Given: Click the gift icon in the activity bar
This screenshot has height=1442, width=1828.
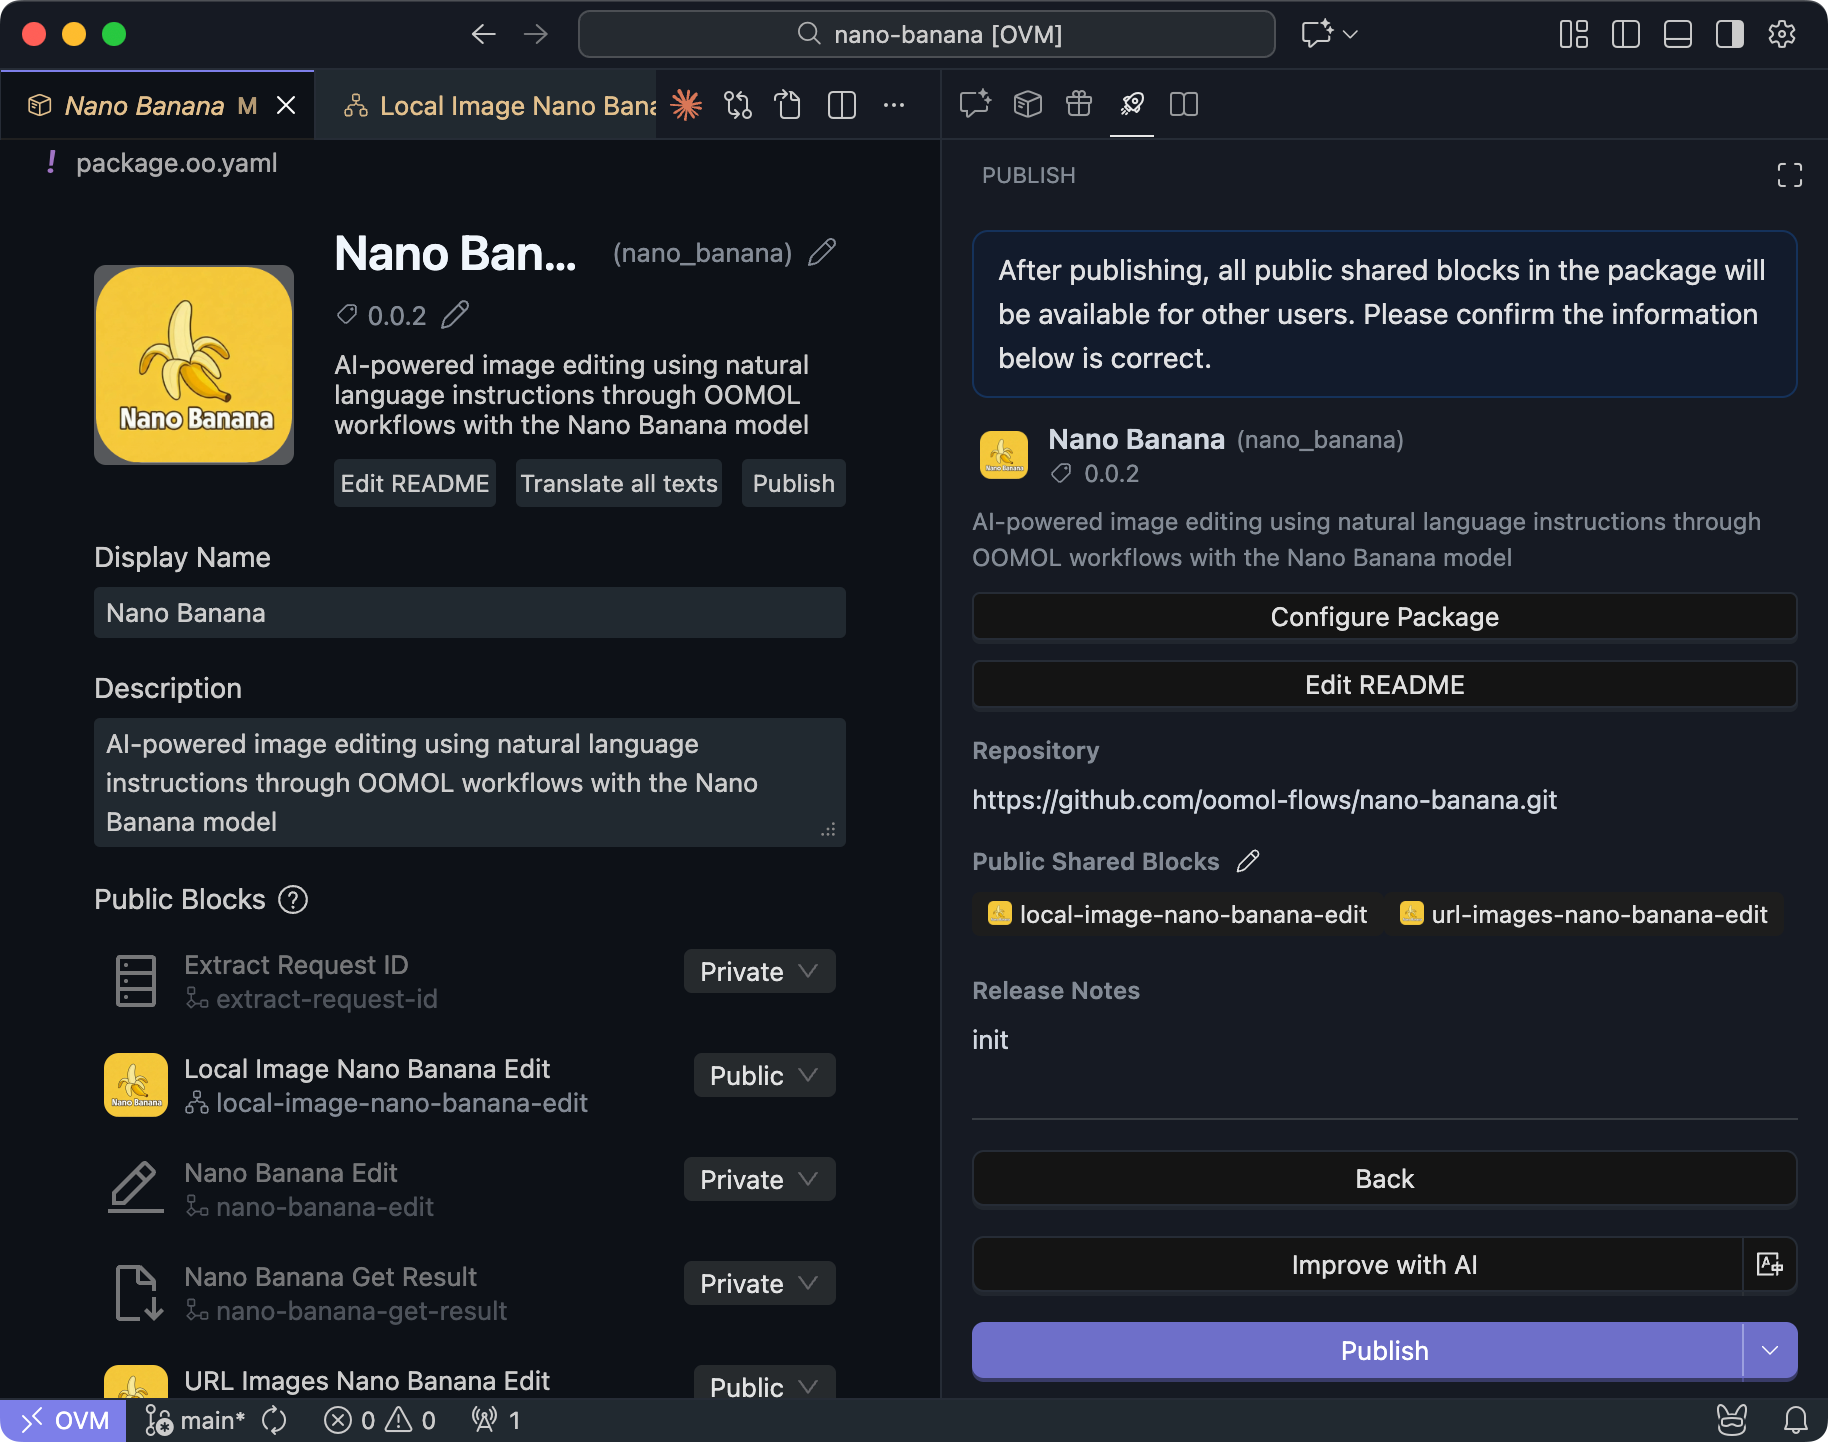Looking at the screenshot, I should pos(1078,105).
